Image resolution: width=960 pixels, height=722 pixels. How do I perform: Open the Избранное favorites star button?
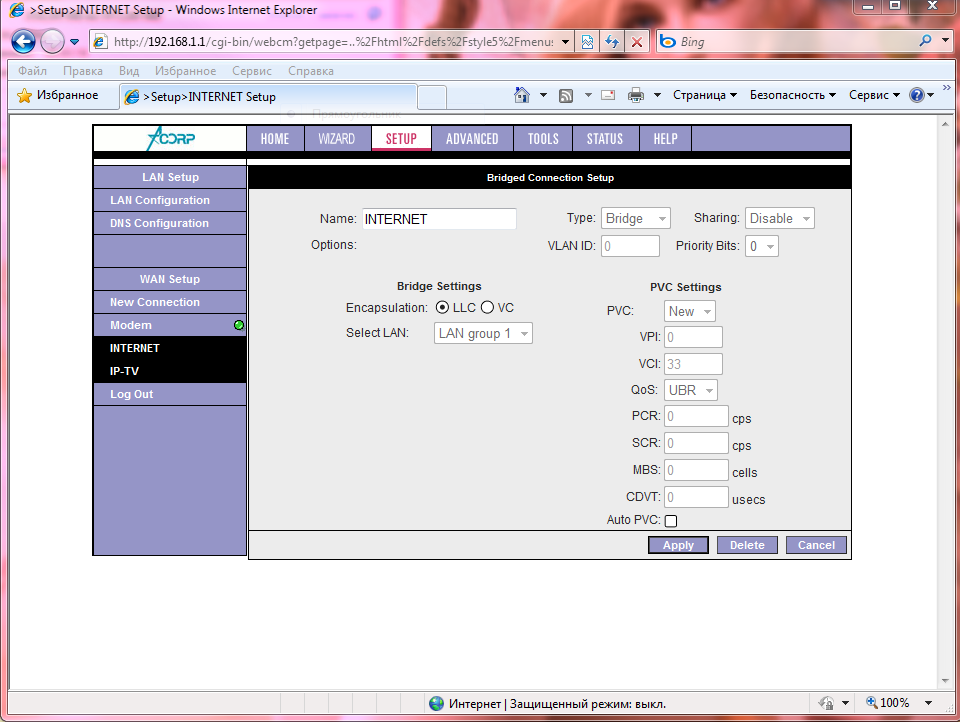click(x=58, y=95)
